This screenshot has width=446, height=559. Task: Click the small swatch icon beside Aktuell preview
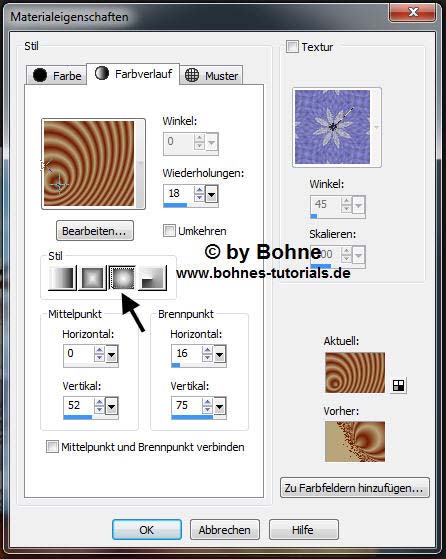(x=398, y=385)
